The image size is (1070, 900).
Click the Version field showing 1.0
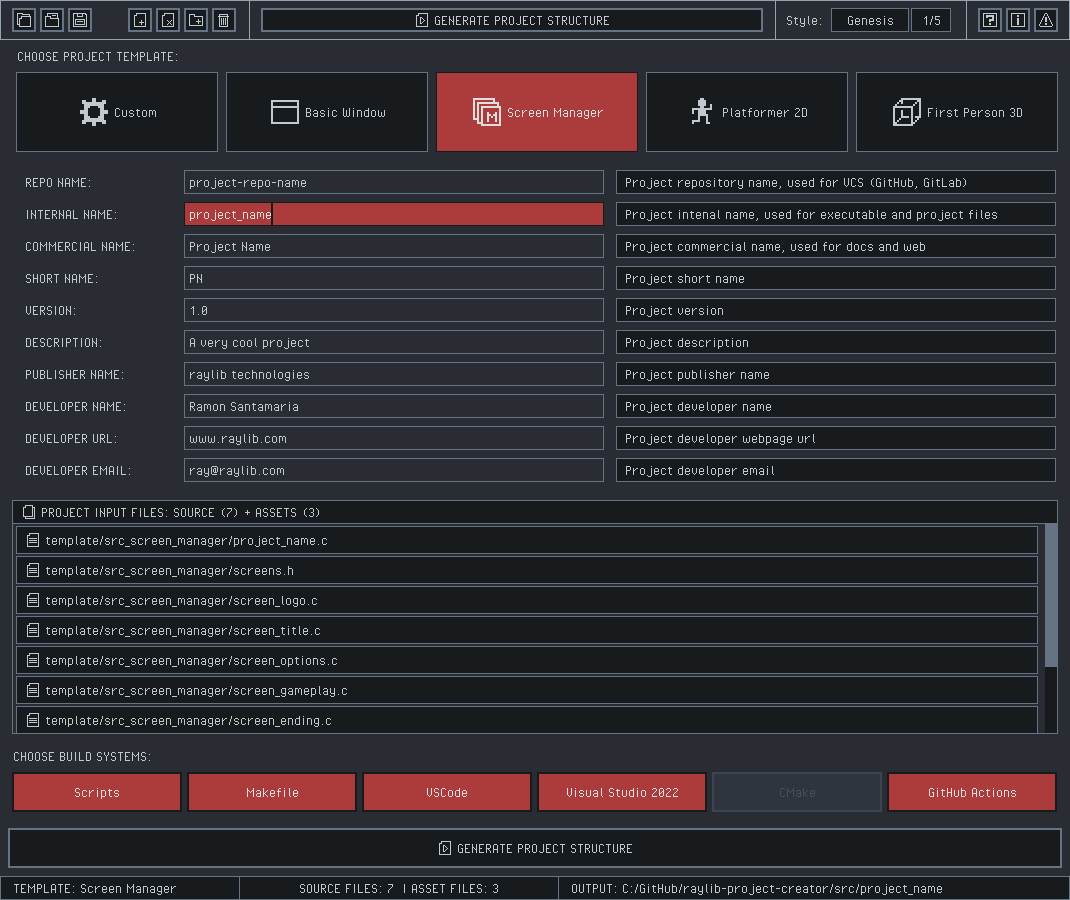pos(394,310)
